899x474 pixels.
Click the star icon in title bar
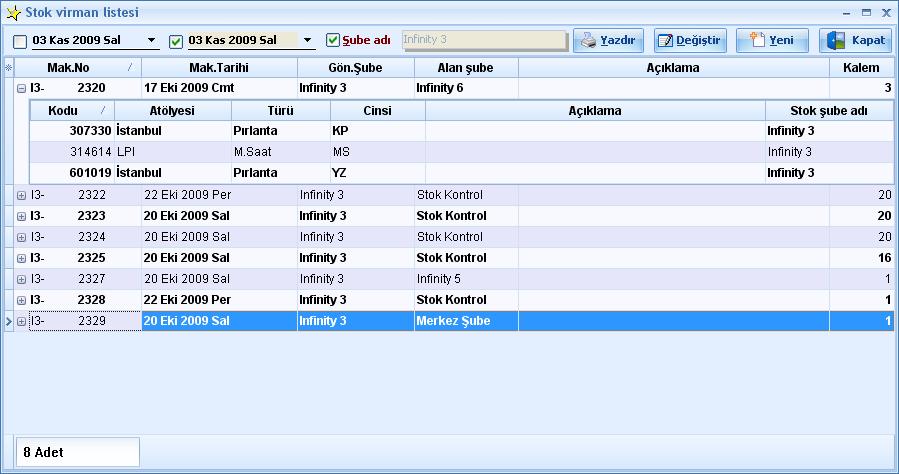[13, 13]
